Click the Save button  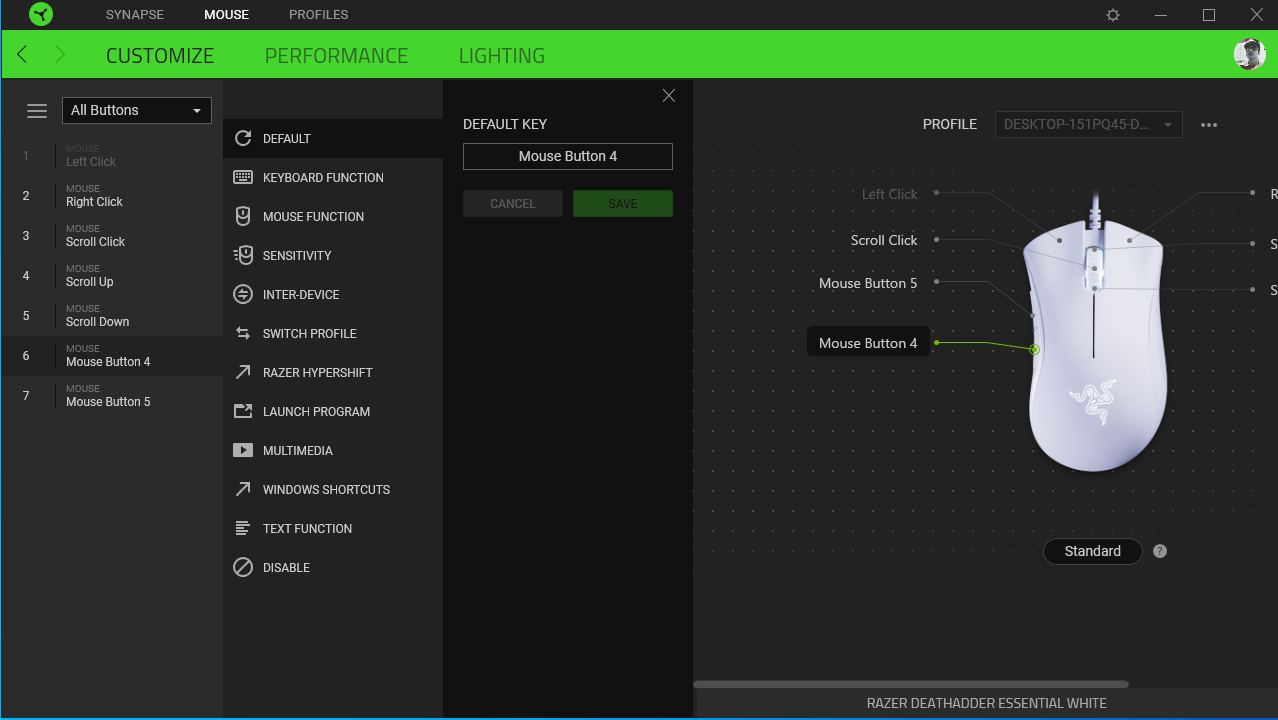pyautogui.click(x=623, y=204)
